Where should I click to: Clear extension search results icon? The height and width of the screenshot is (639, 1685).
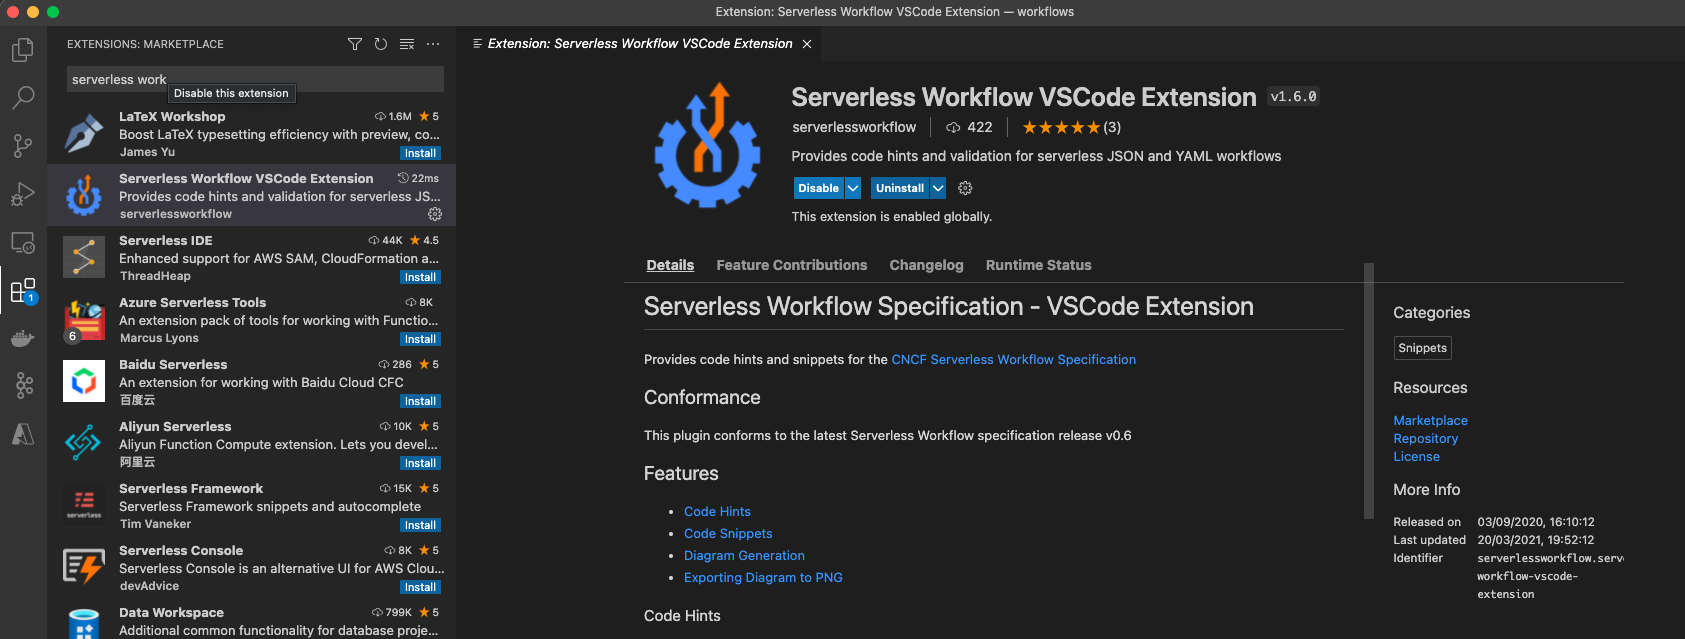pyautogui.click(x=407, y=44)
